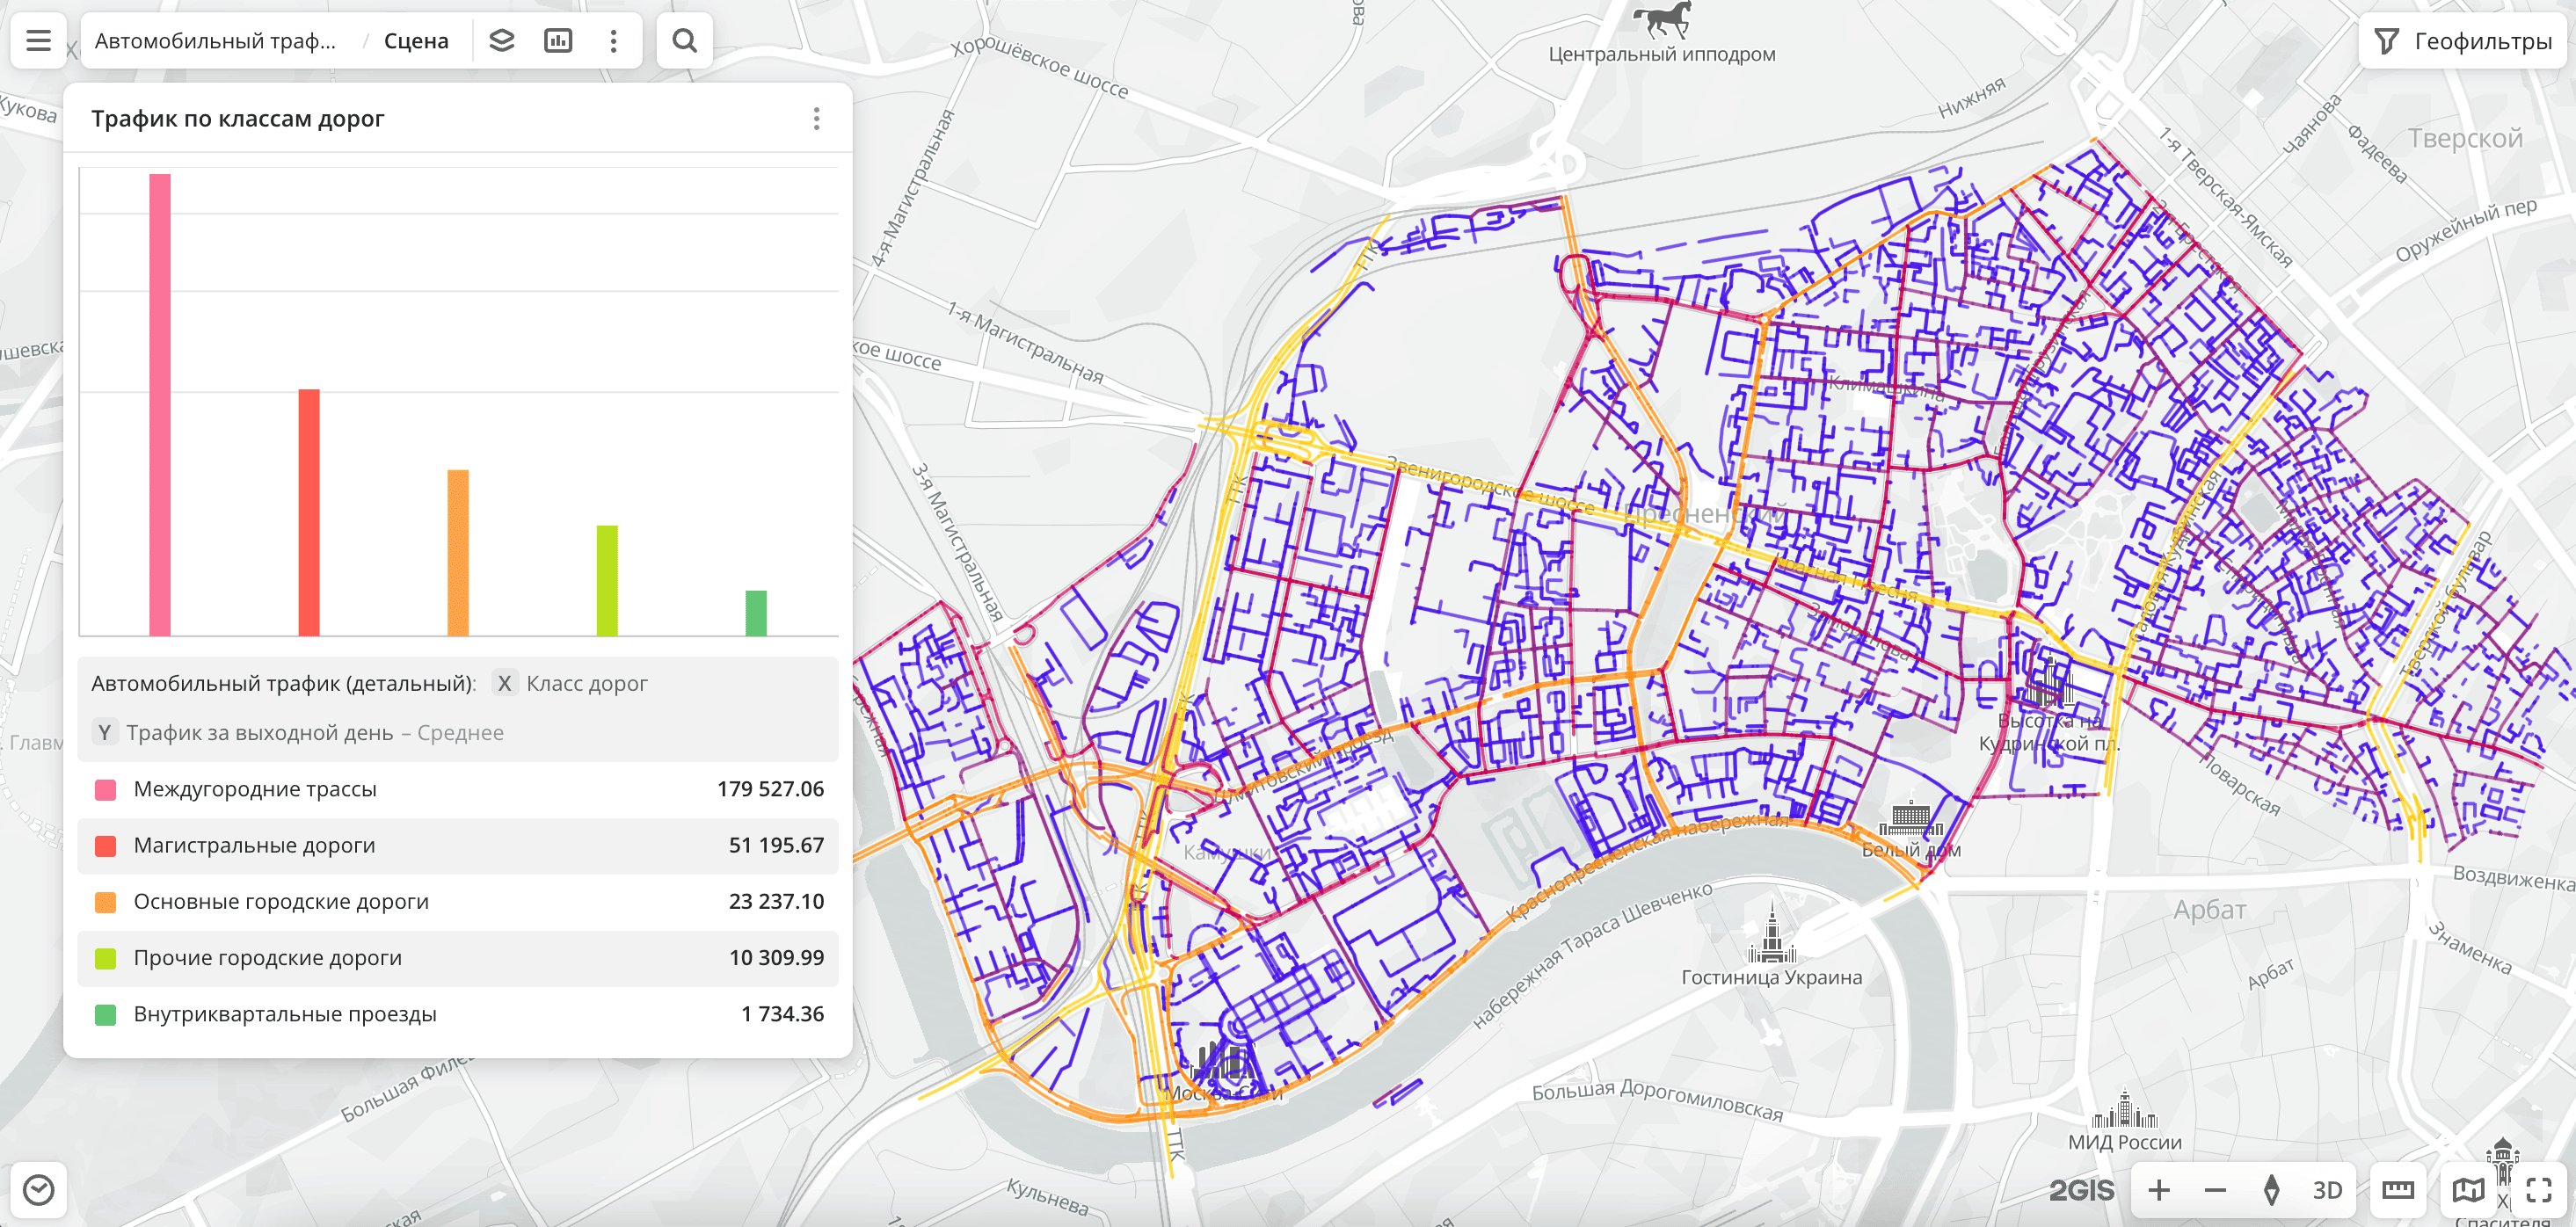Open the hamburger main menu
The width and height of the screenshot is (2576, 1227).
pyautogui.click(x=38, y=41)
